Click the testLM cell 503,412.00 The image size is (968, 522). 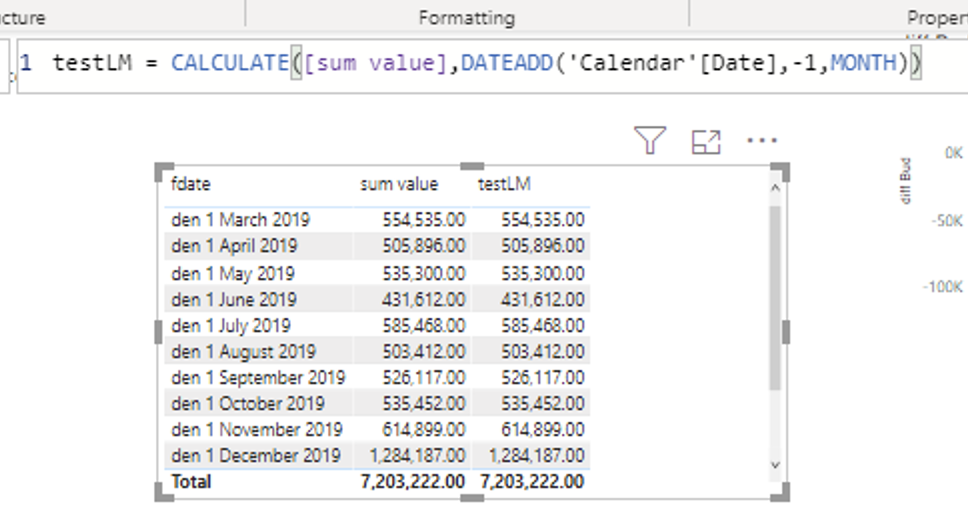pyautogui.click(x=543, y=351)
